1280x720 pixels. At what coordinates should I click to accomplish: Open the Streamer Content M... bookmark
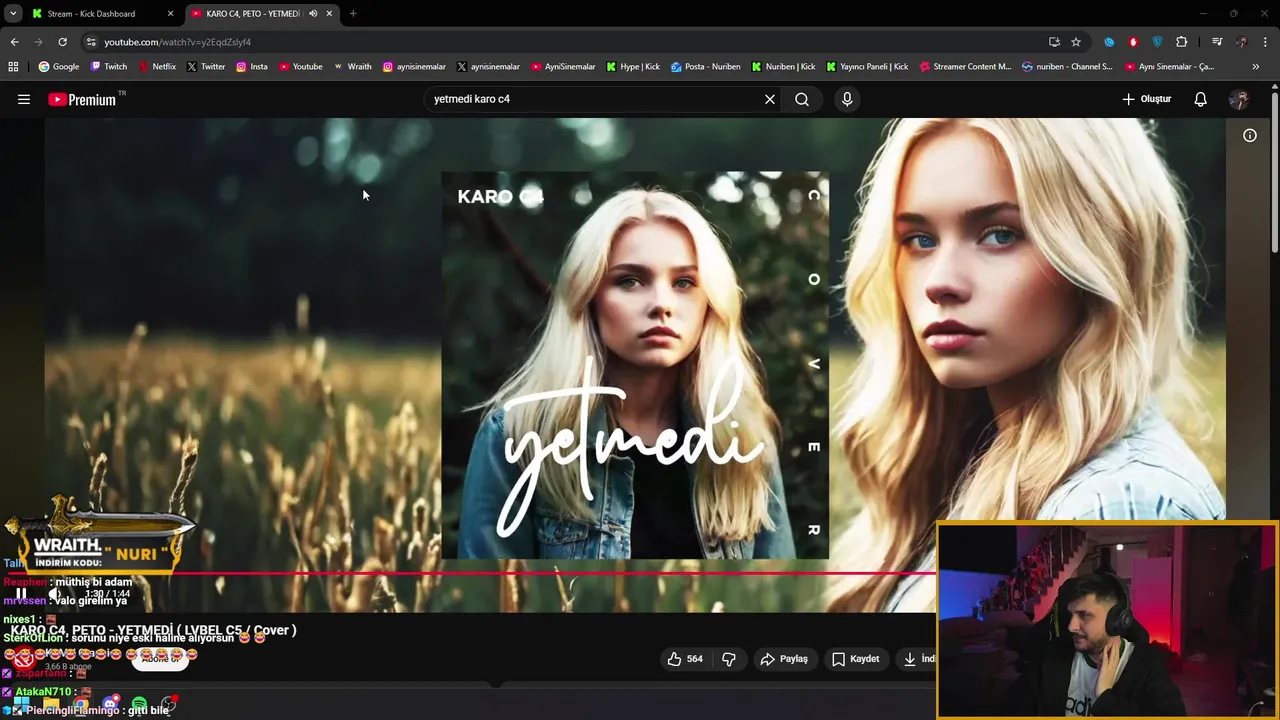pyautogui.click(x=965, y=67)
